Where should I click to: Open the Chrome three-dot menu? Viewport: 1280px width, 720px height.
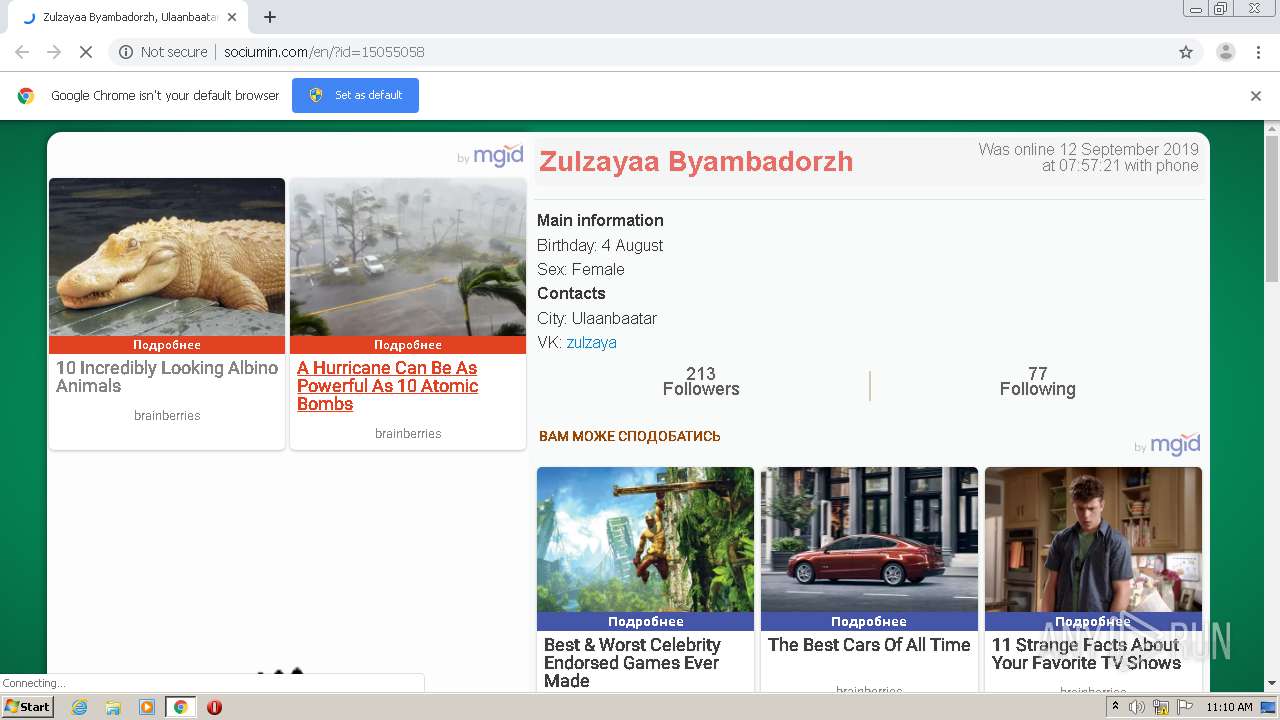pyautogui.click(x=1258, y=52)
